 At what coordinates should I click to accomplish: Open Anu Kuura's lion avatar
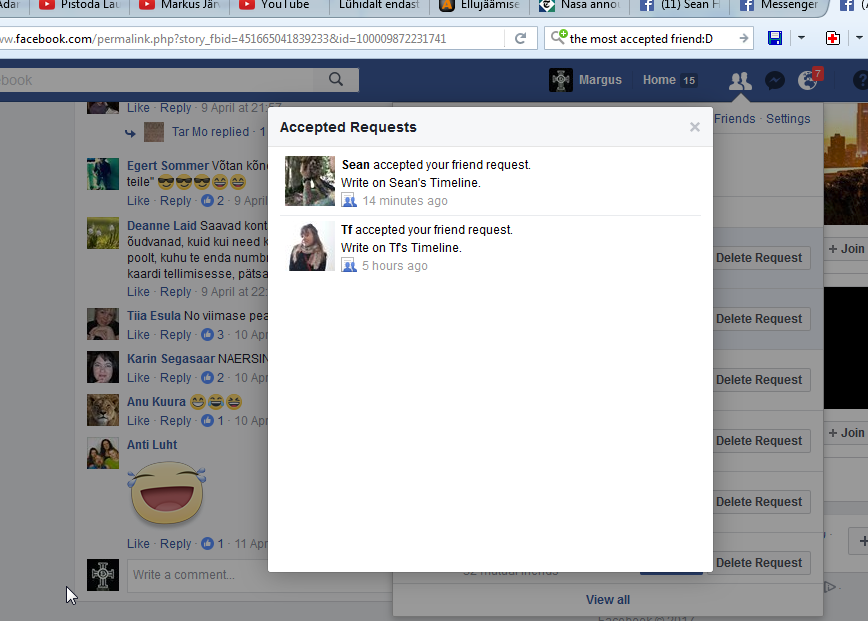[103, 410]
